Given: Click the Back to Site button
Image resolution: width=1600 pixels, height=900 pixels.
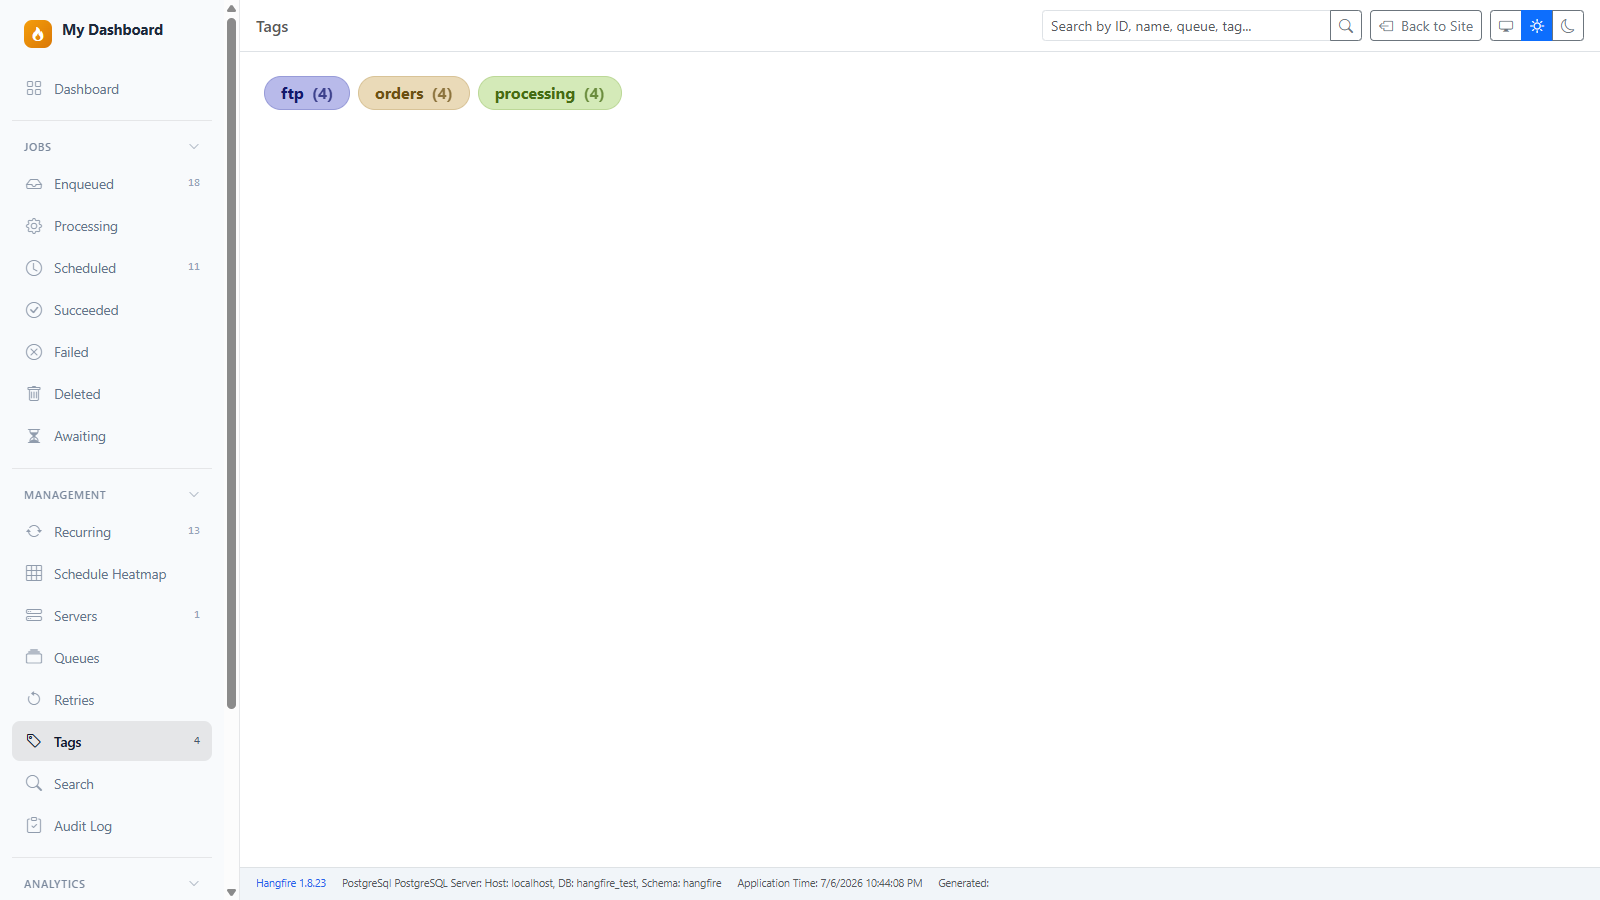Looking at the screenshot, I should point(1426,26).
